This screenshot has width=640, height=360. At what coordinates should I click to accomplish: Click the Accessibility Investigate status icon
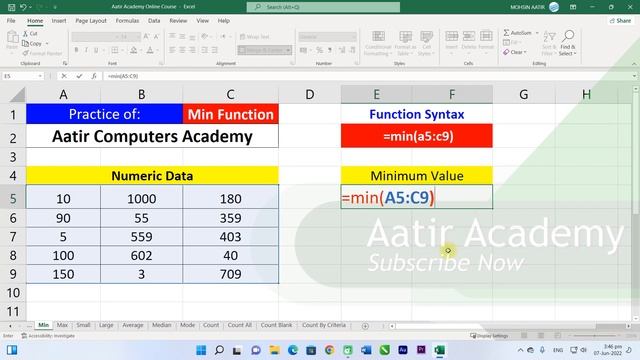click(x=24, y=336)
